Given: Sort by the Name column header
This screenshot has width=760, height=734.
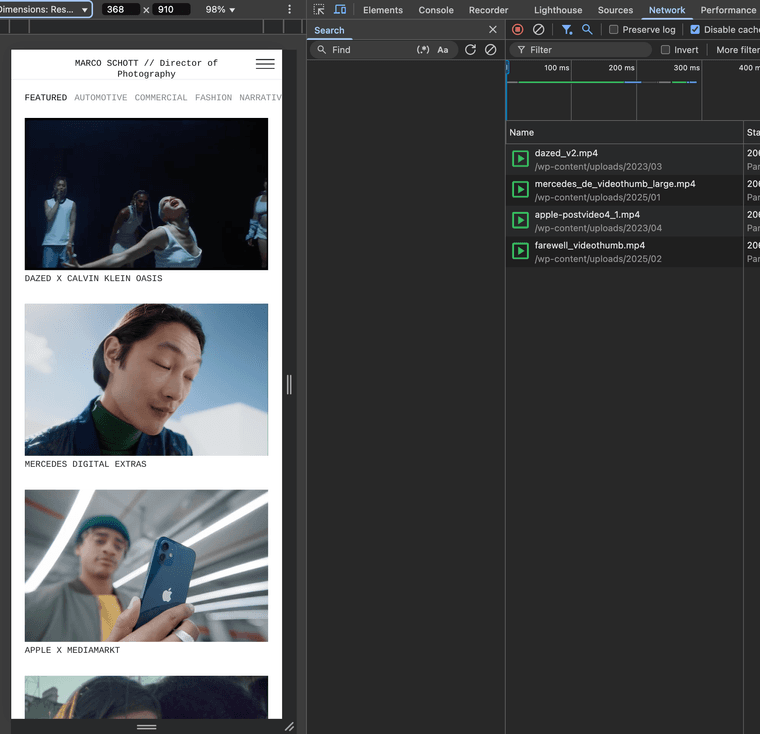Looking at the screenshot, I should tap(624, 132).
